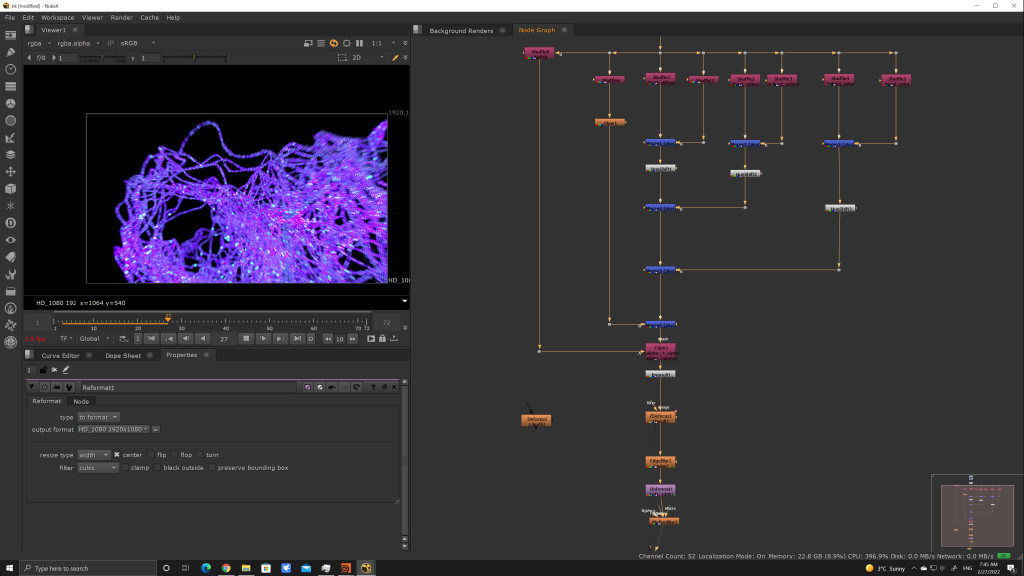Open the Render menu

[121, 17]
